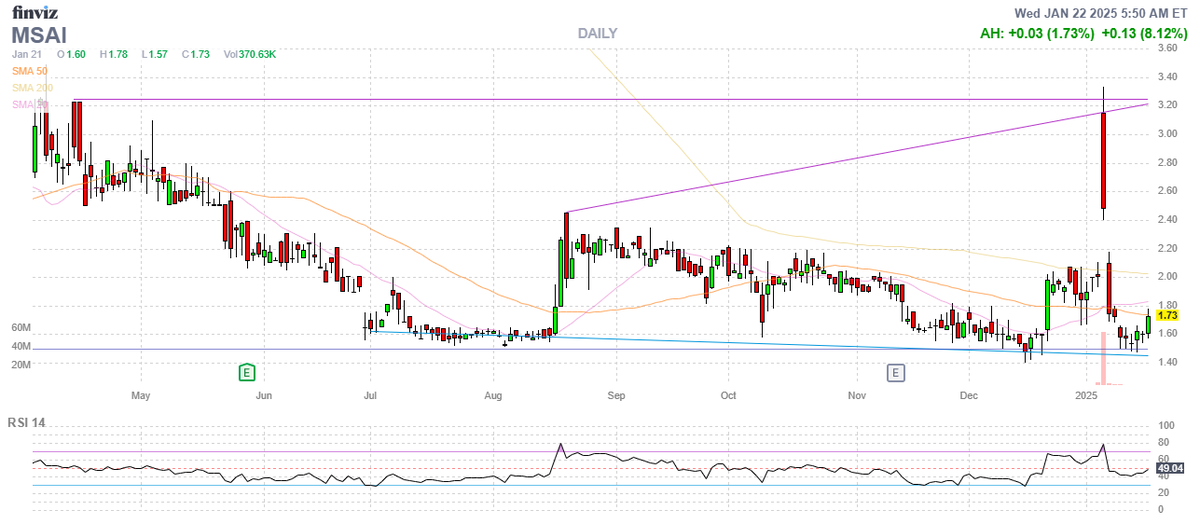Click the date Wed JAN 22 2025 timestamp
Screen dimensions: 1200x524
(x=1102, y=12)
